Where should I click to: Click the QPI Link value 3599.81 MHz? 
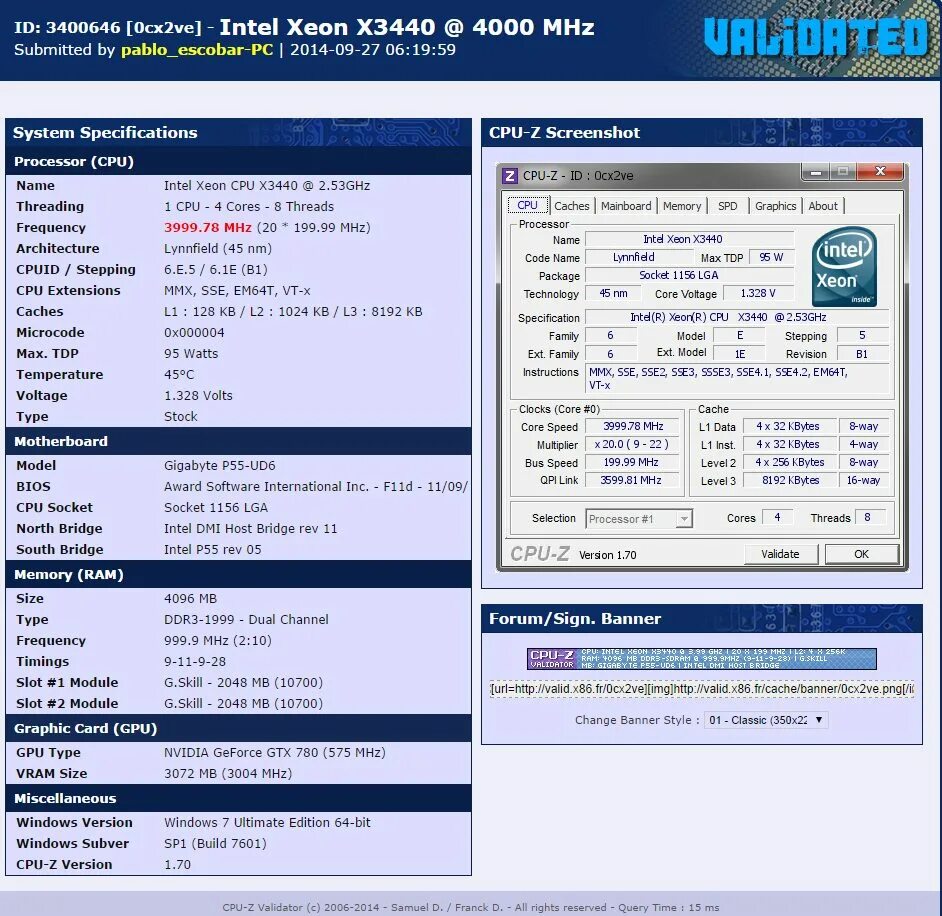click(x=631, y=481)
